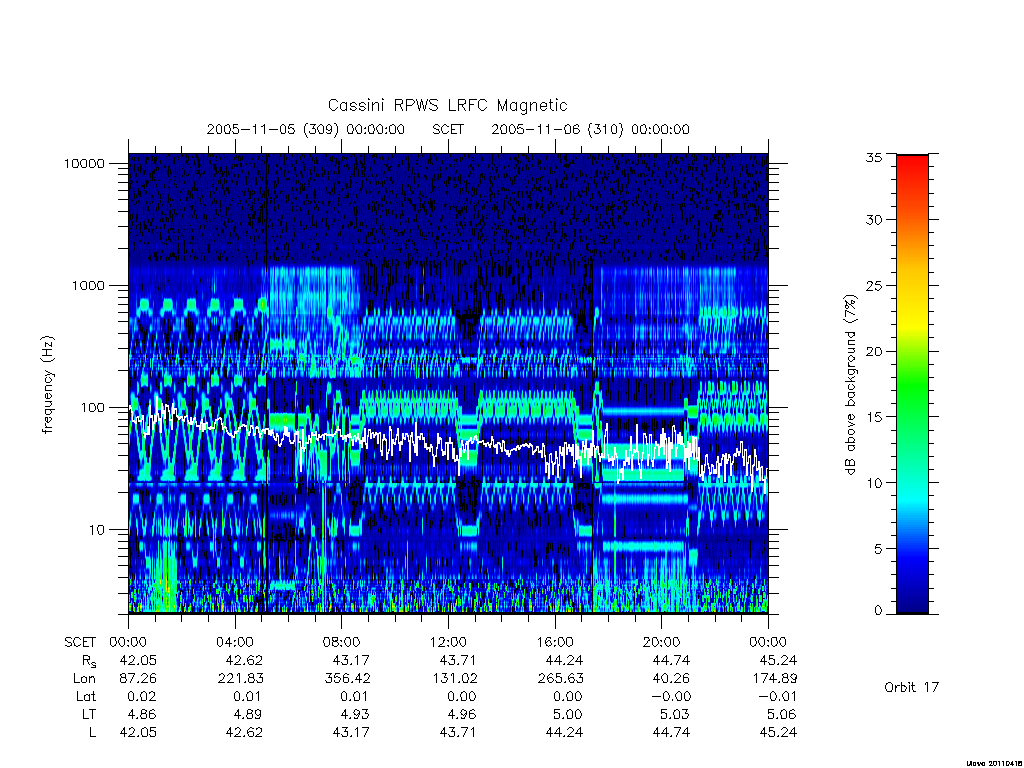This screenshot has height=768, width=1024.
Task: Click Rs row value 43.17
Action: click(x=351, y=661)
